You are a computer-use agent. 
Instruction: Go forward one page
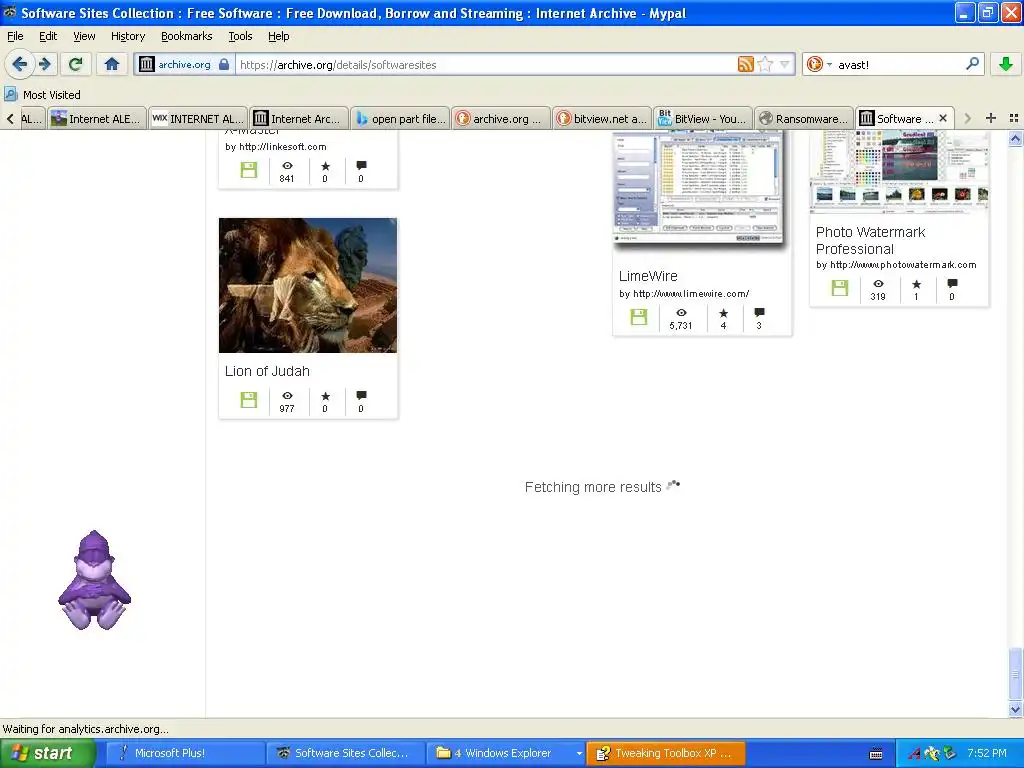tap(45, 64)
